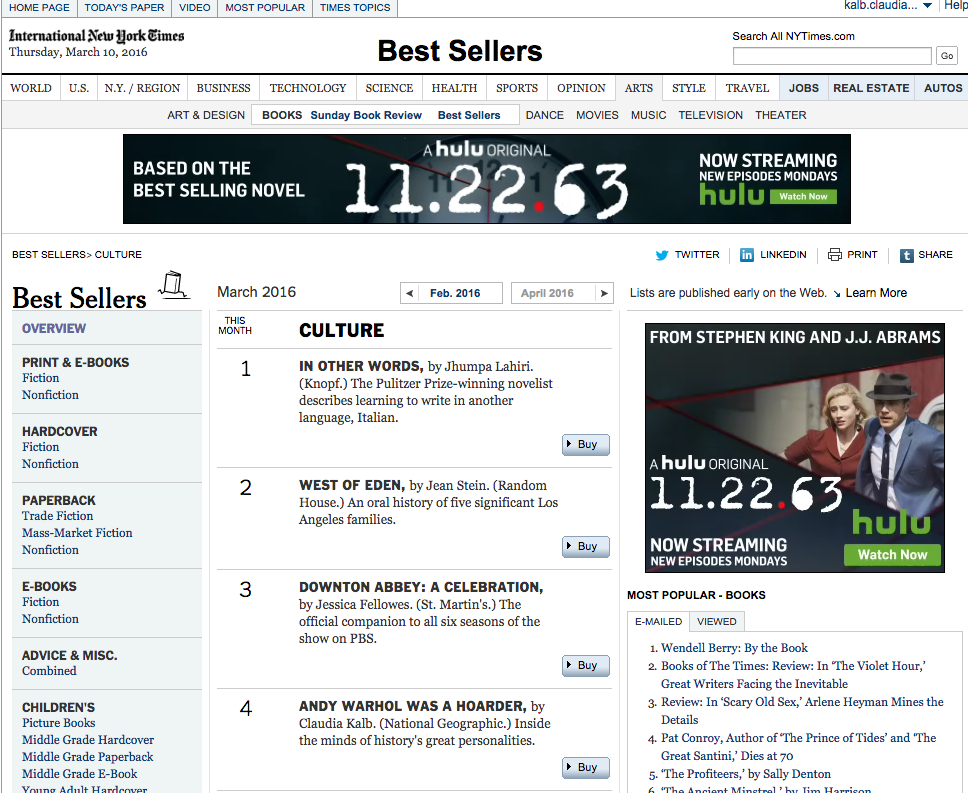Click the Tumblr share icon
The width and height of the screenshot is (968, 793).
coord(906,255)
